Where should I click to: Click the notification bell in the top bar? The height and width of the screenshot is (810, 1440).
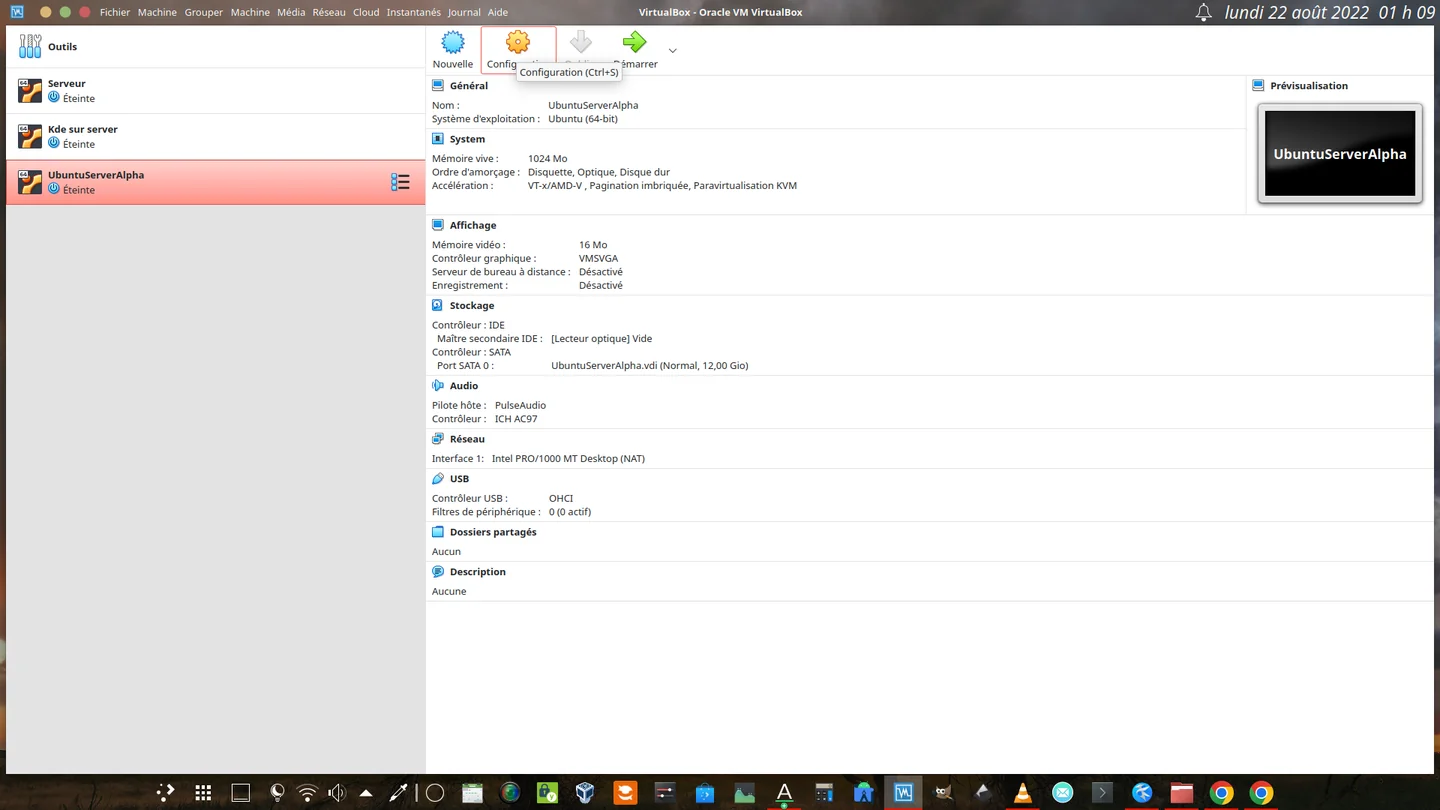1204,13
